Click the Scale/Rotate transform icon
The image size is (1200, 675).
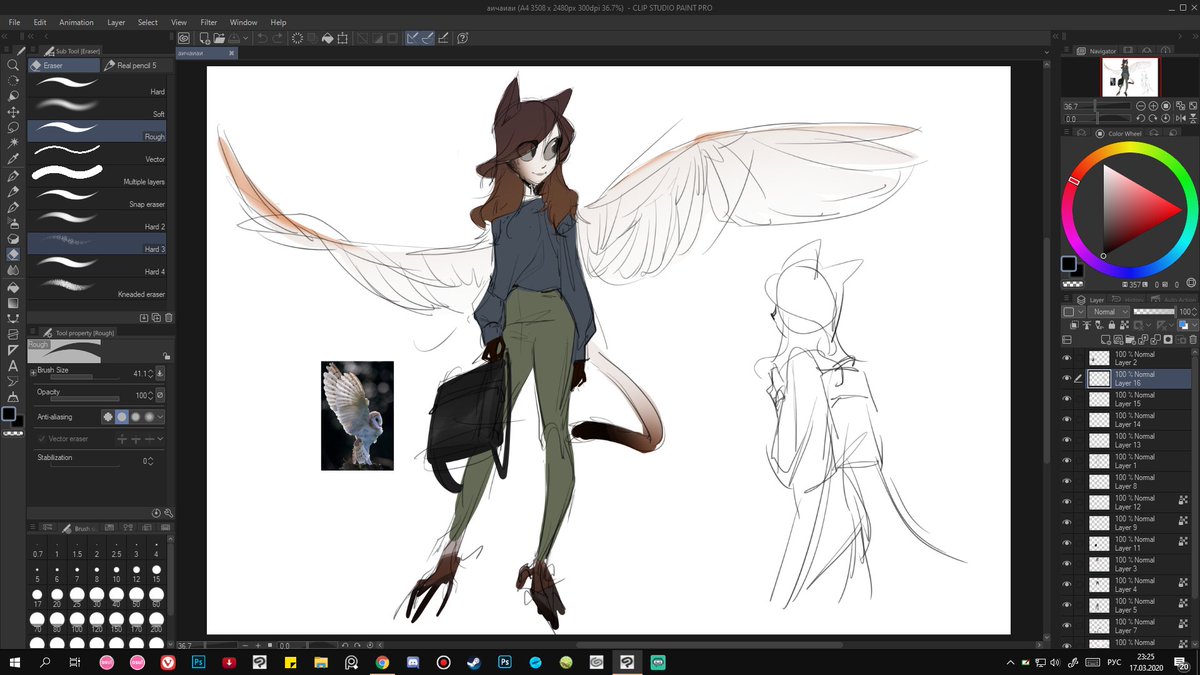(x=342, y=37)
